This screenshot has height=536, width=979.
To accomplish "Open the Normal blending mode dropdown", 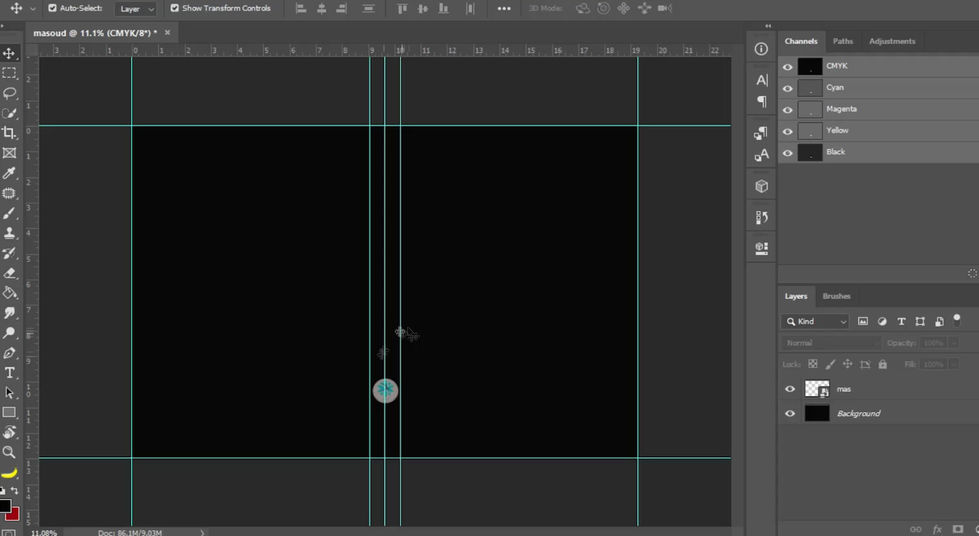I will pyautogui.click(x=831, y=343).
